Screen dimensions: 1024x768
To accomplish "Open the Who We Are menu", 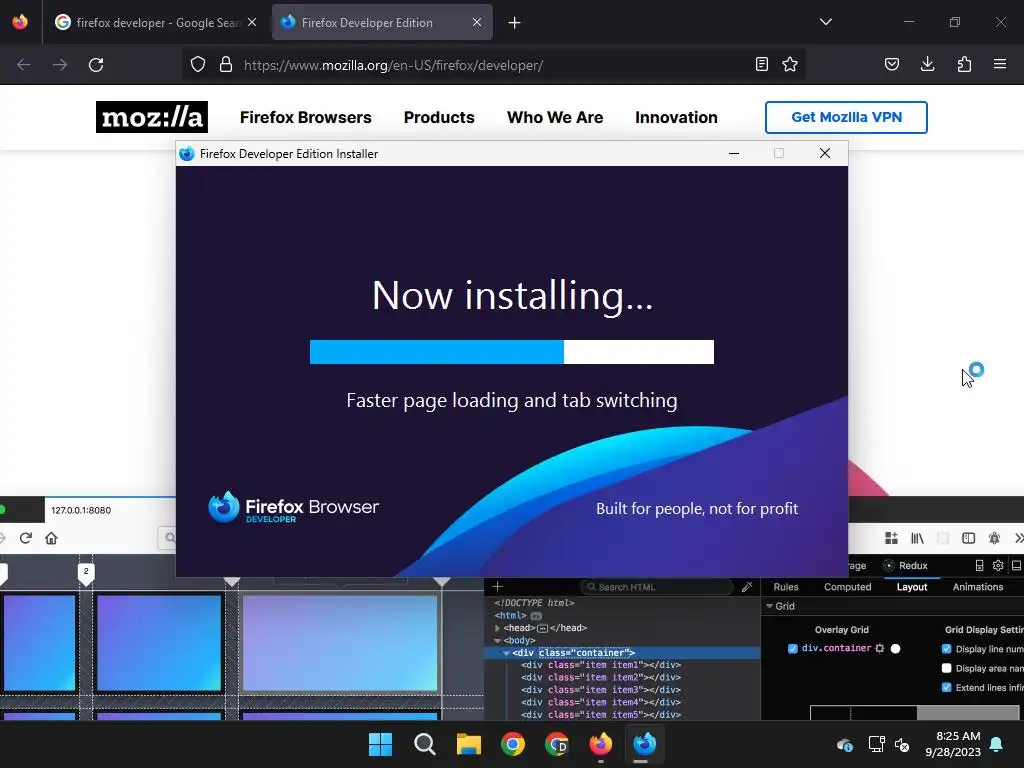I will pyautogui.click(x=555, y=118).
